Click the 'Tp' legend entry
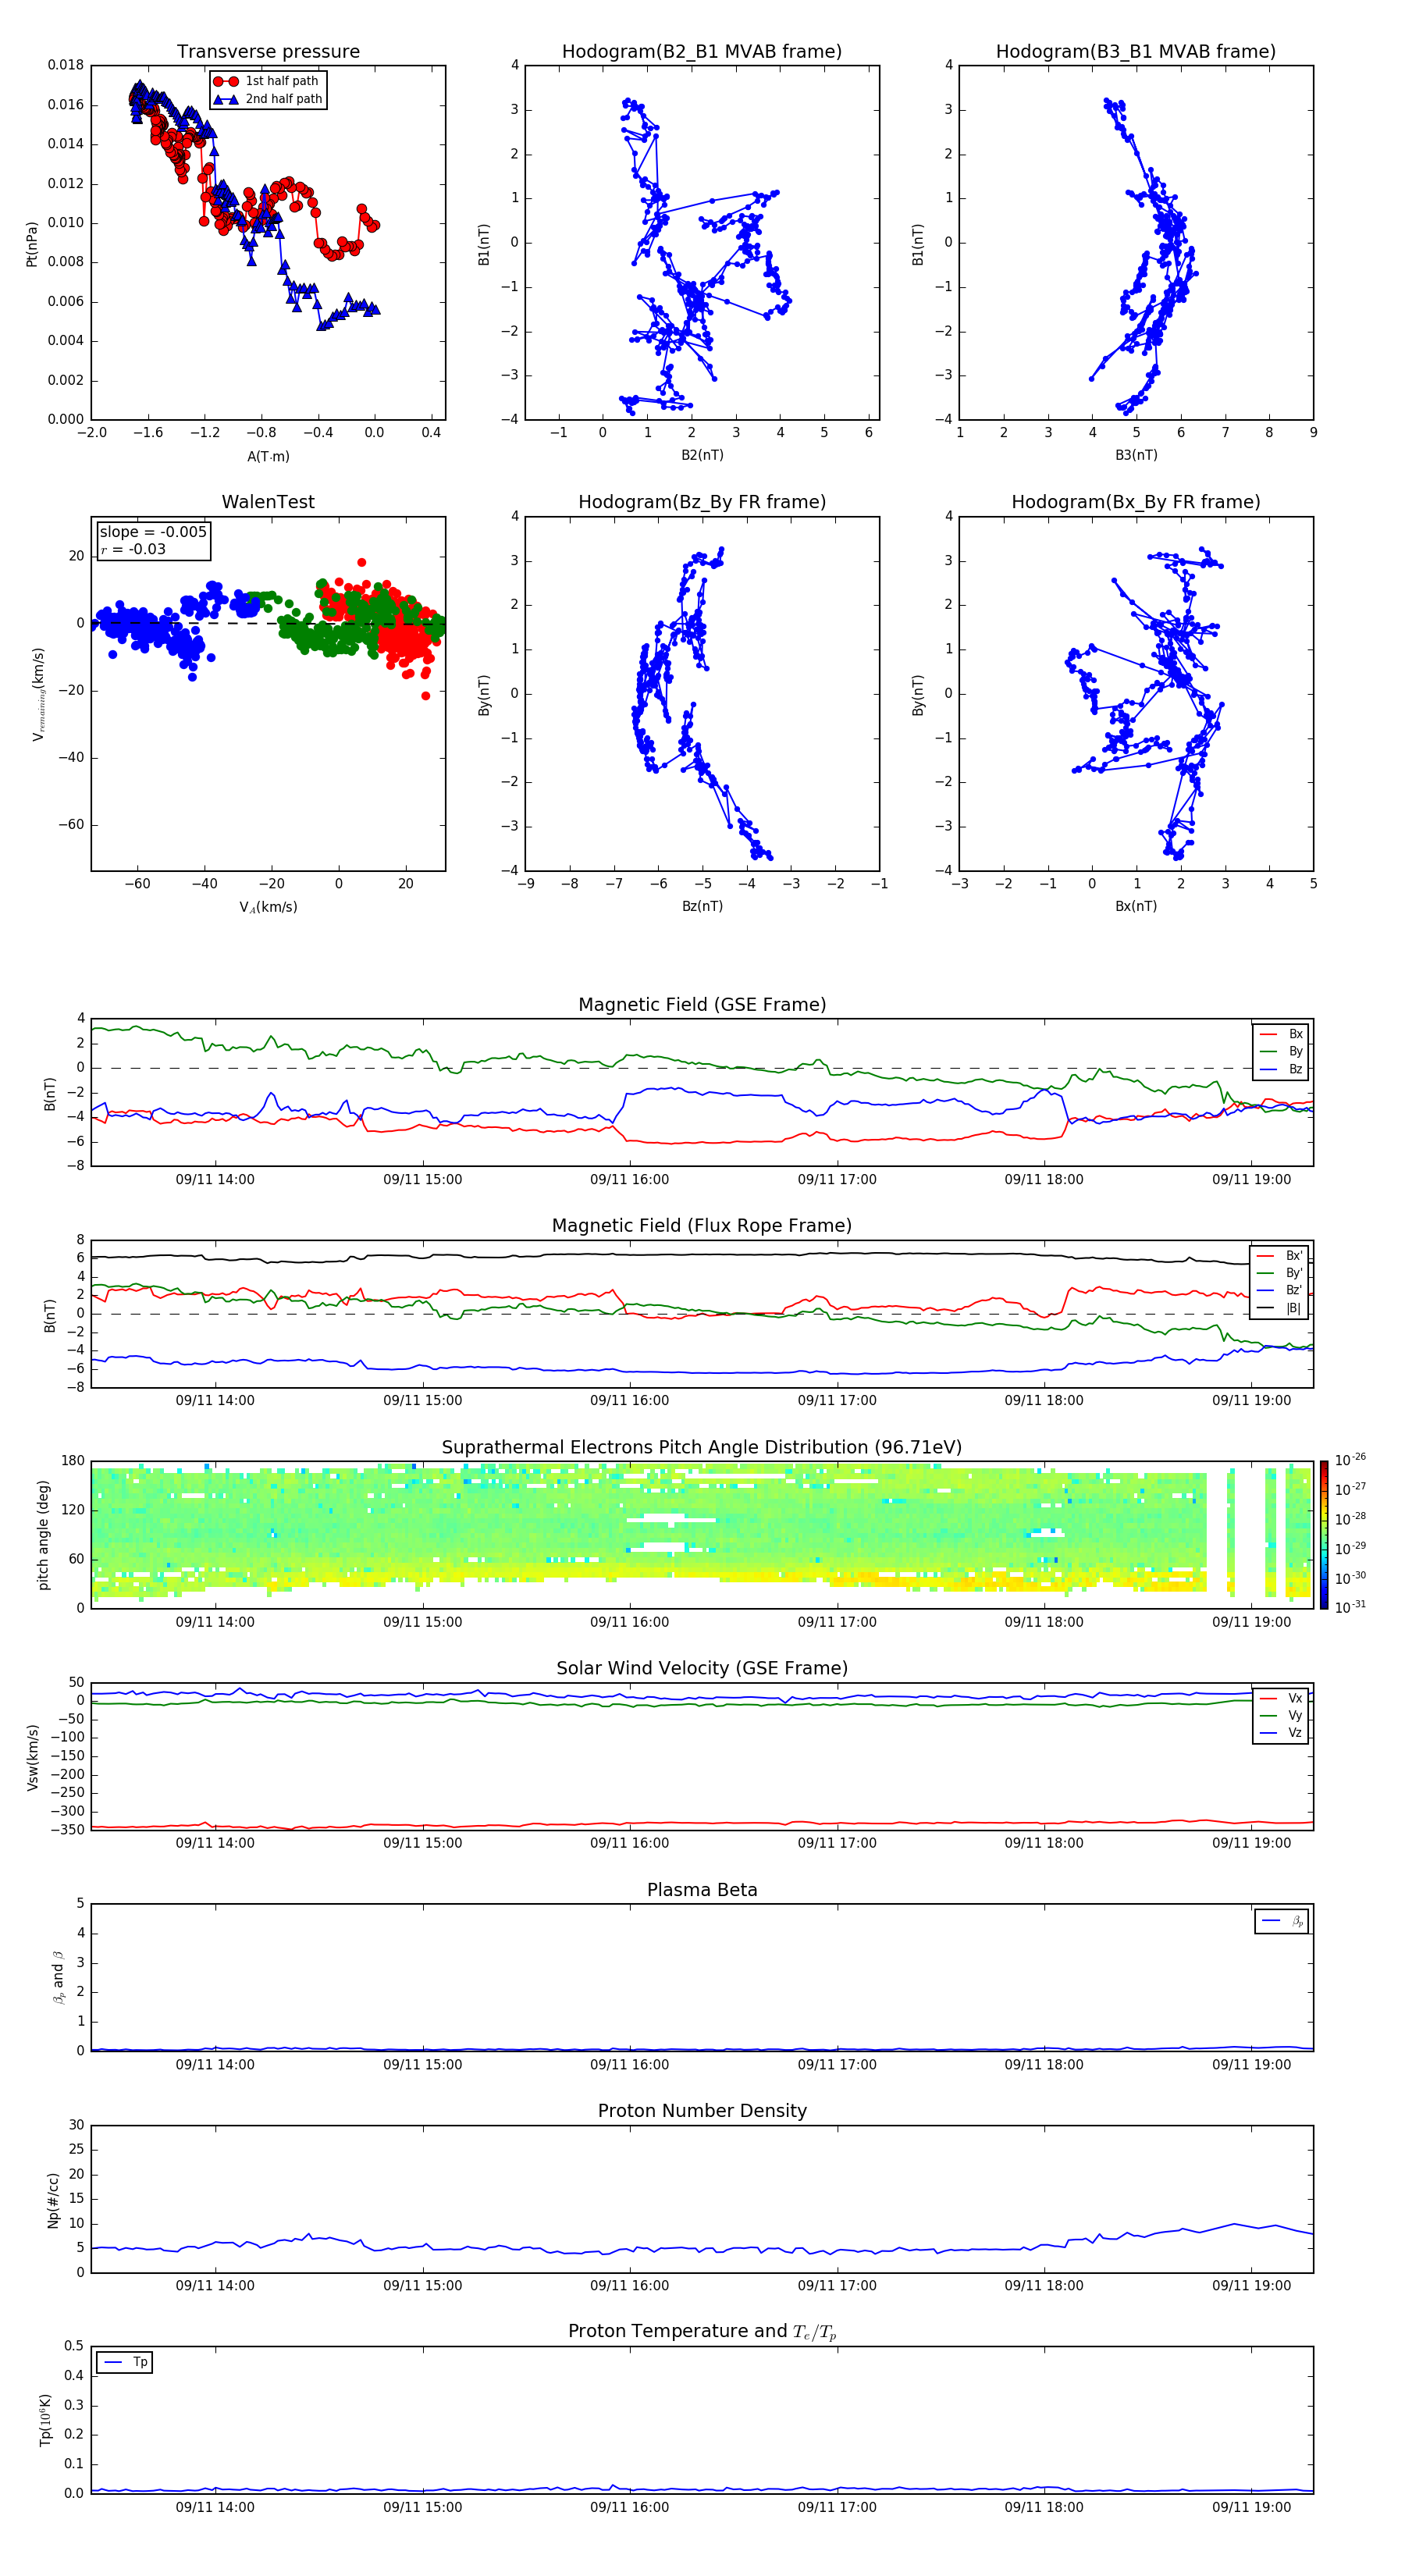 click(124, 2362)
